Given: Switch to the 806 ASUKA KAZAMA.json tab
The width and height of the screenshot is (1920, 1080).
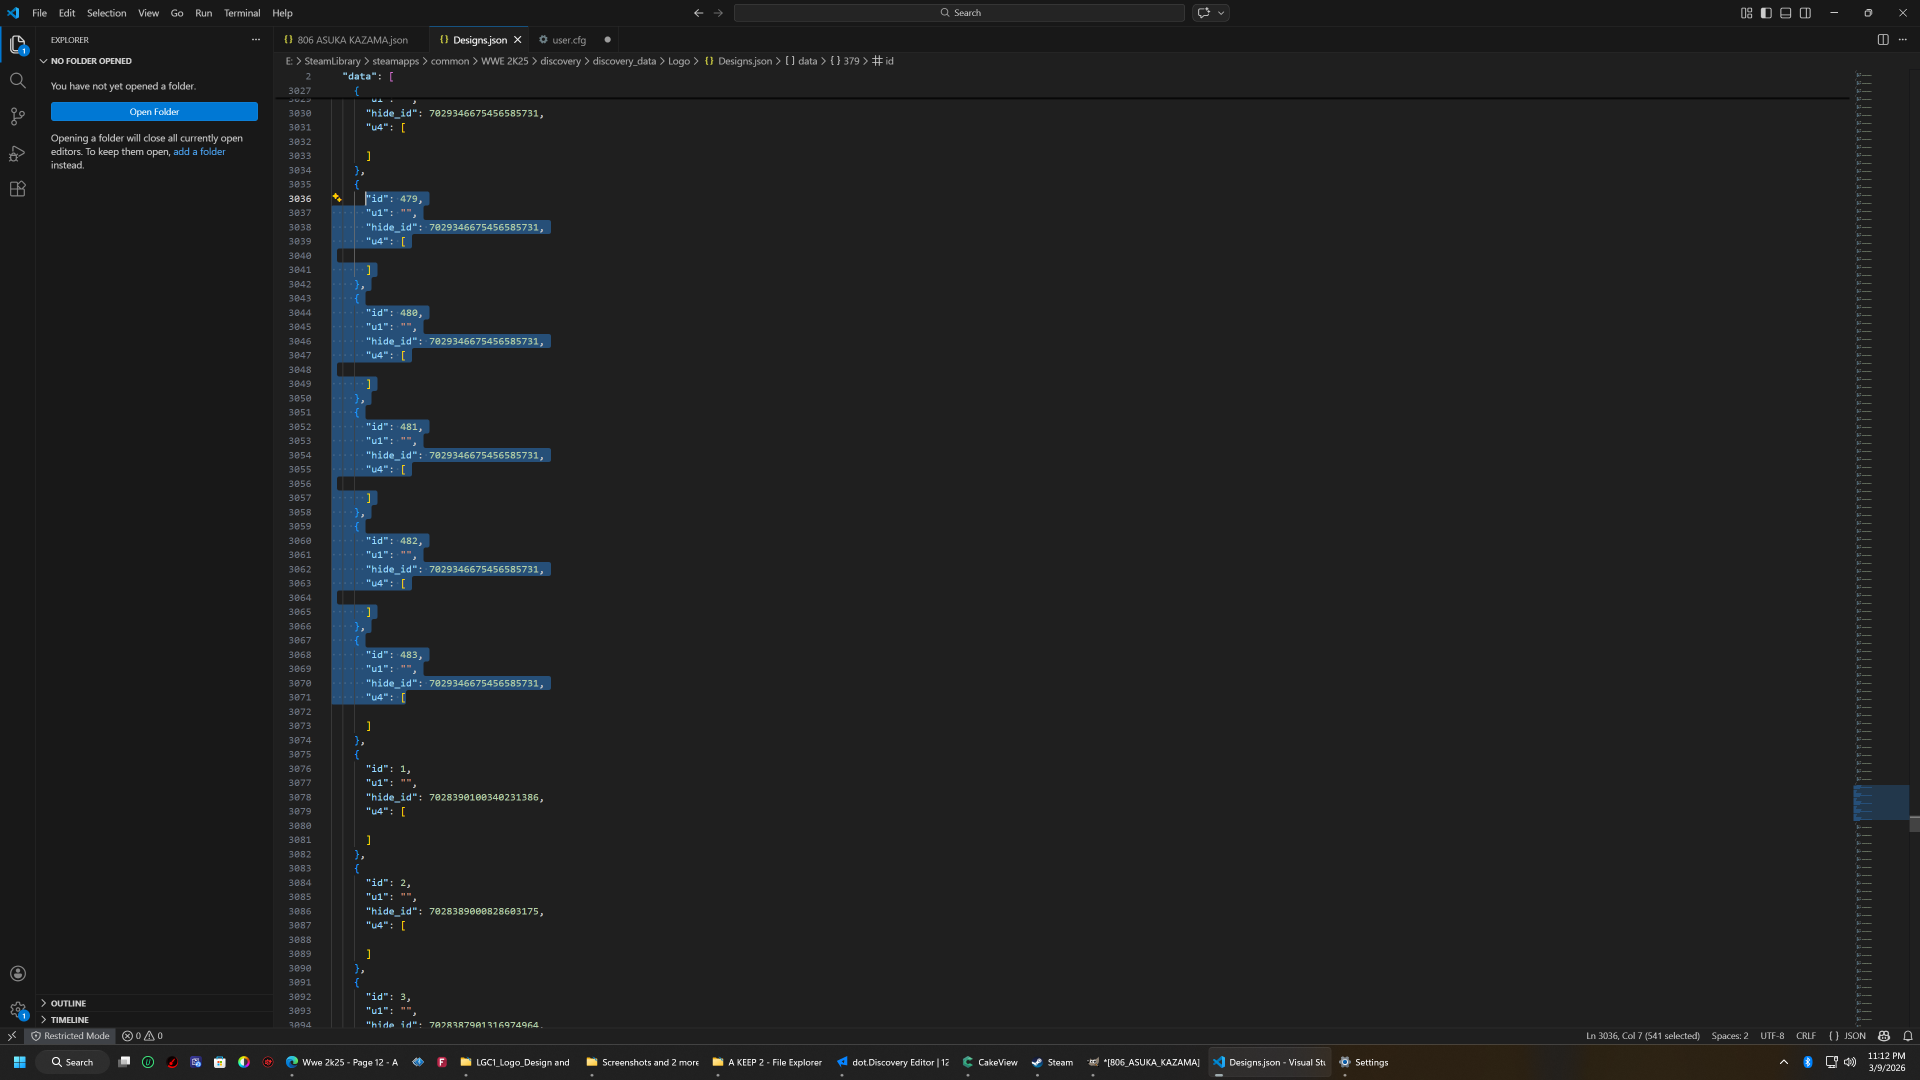Looking at the screenshot, I should 352,40.
